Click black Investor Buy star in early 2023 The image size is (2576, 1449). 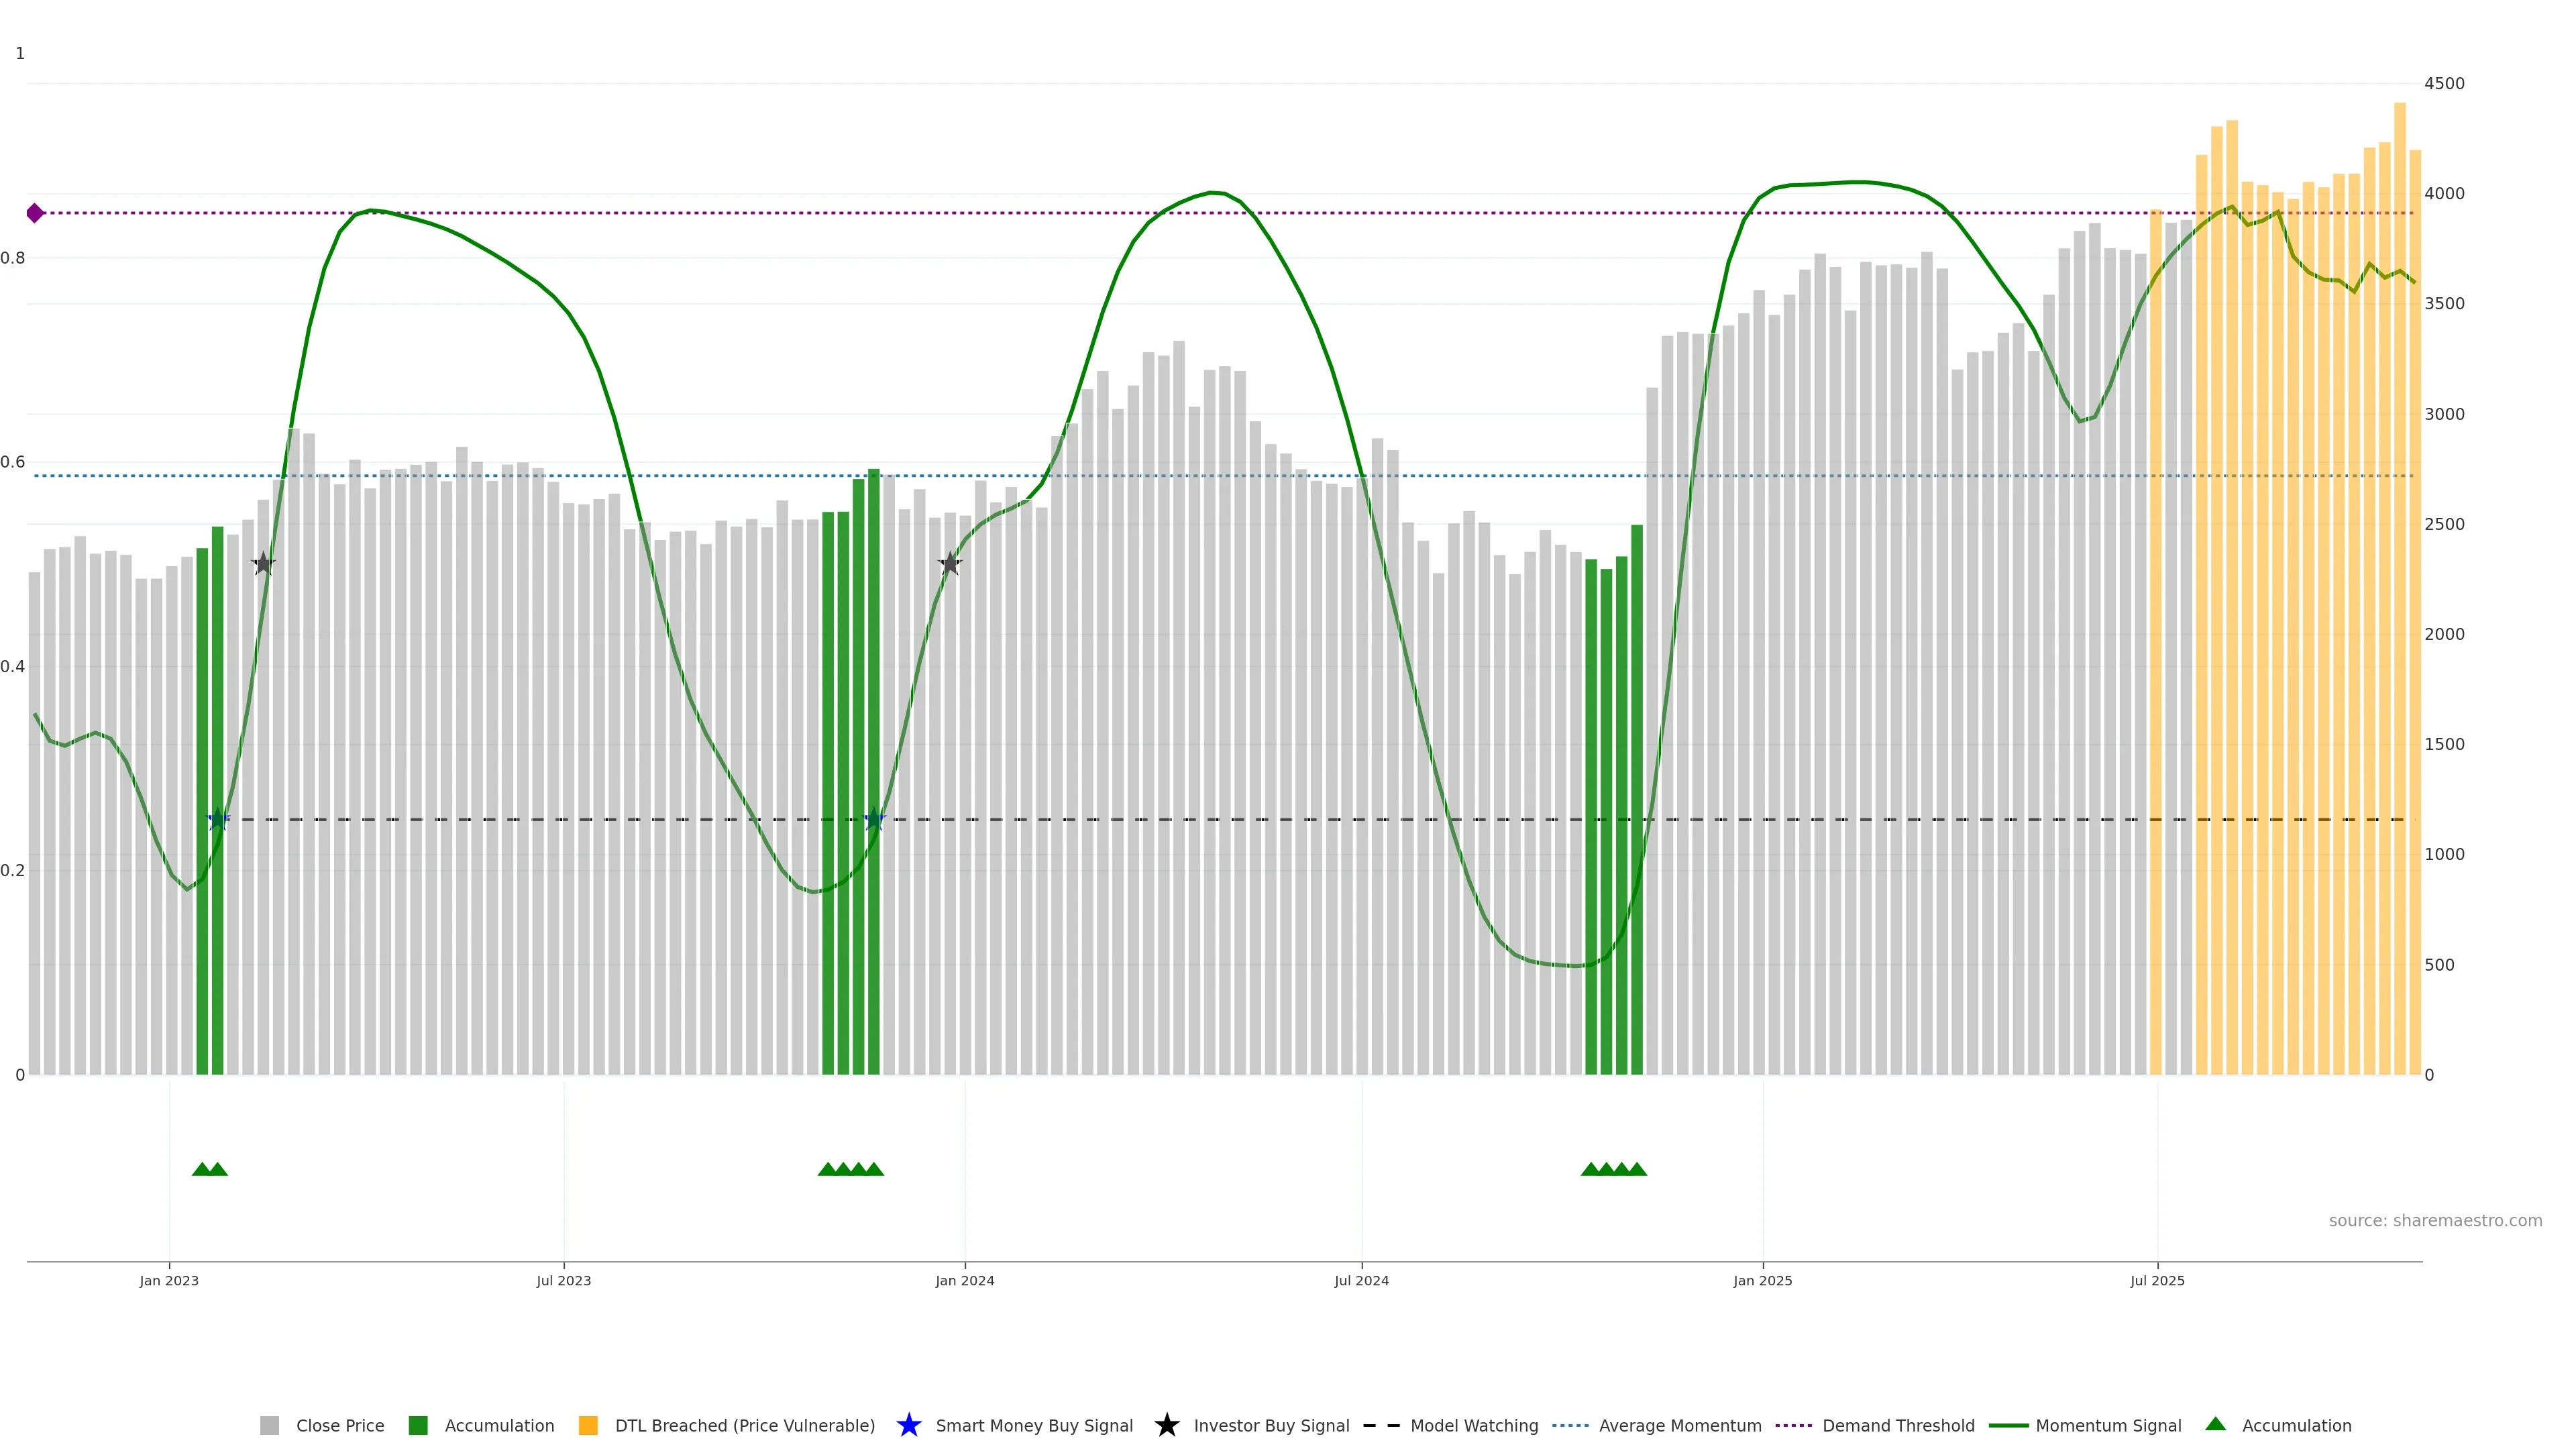coord(263,564)
